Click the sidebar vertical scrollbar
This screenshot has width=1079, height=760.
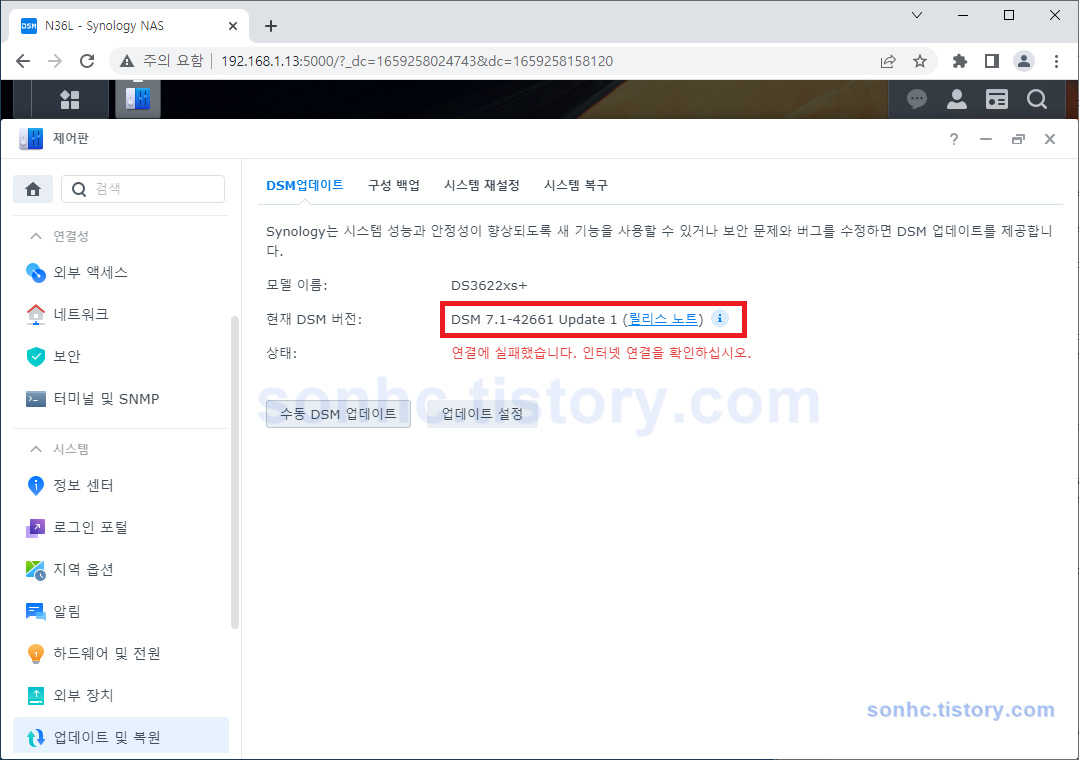point(235,472)
